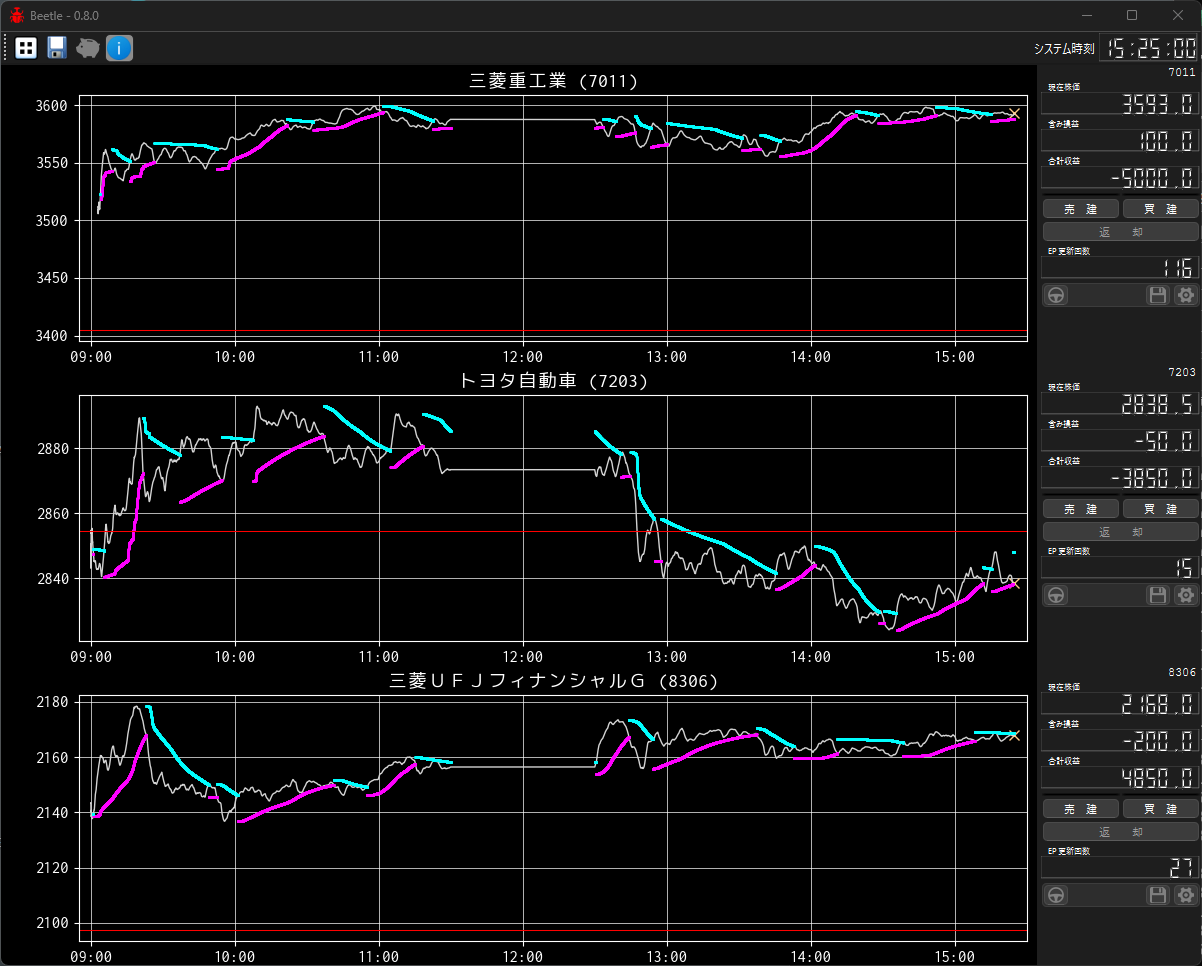The image size is (1202, 966).
Task: Click the steering wheel icon for 8306
Action: 1056,895
